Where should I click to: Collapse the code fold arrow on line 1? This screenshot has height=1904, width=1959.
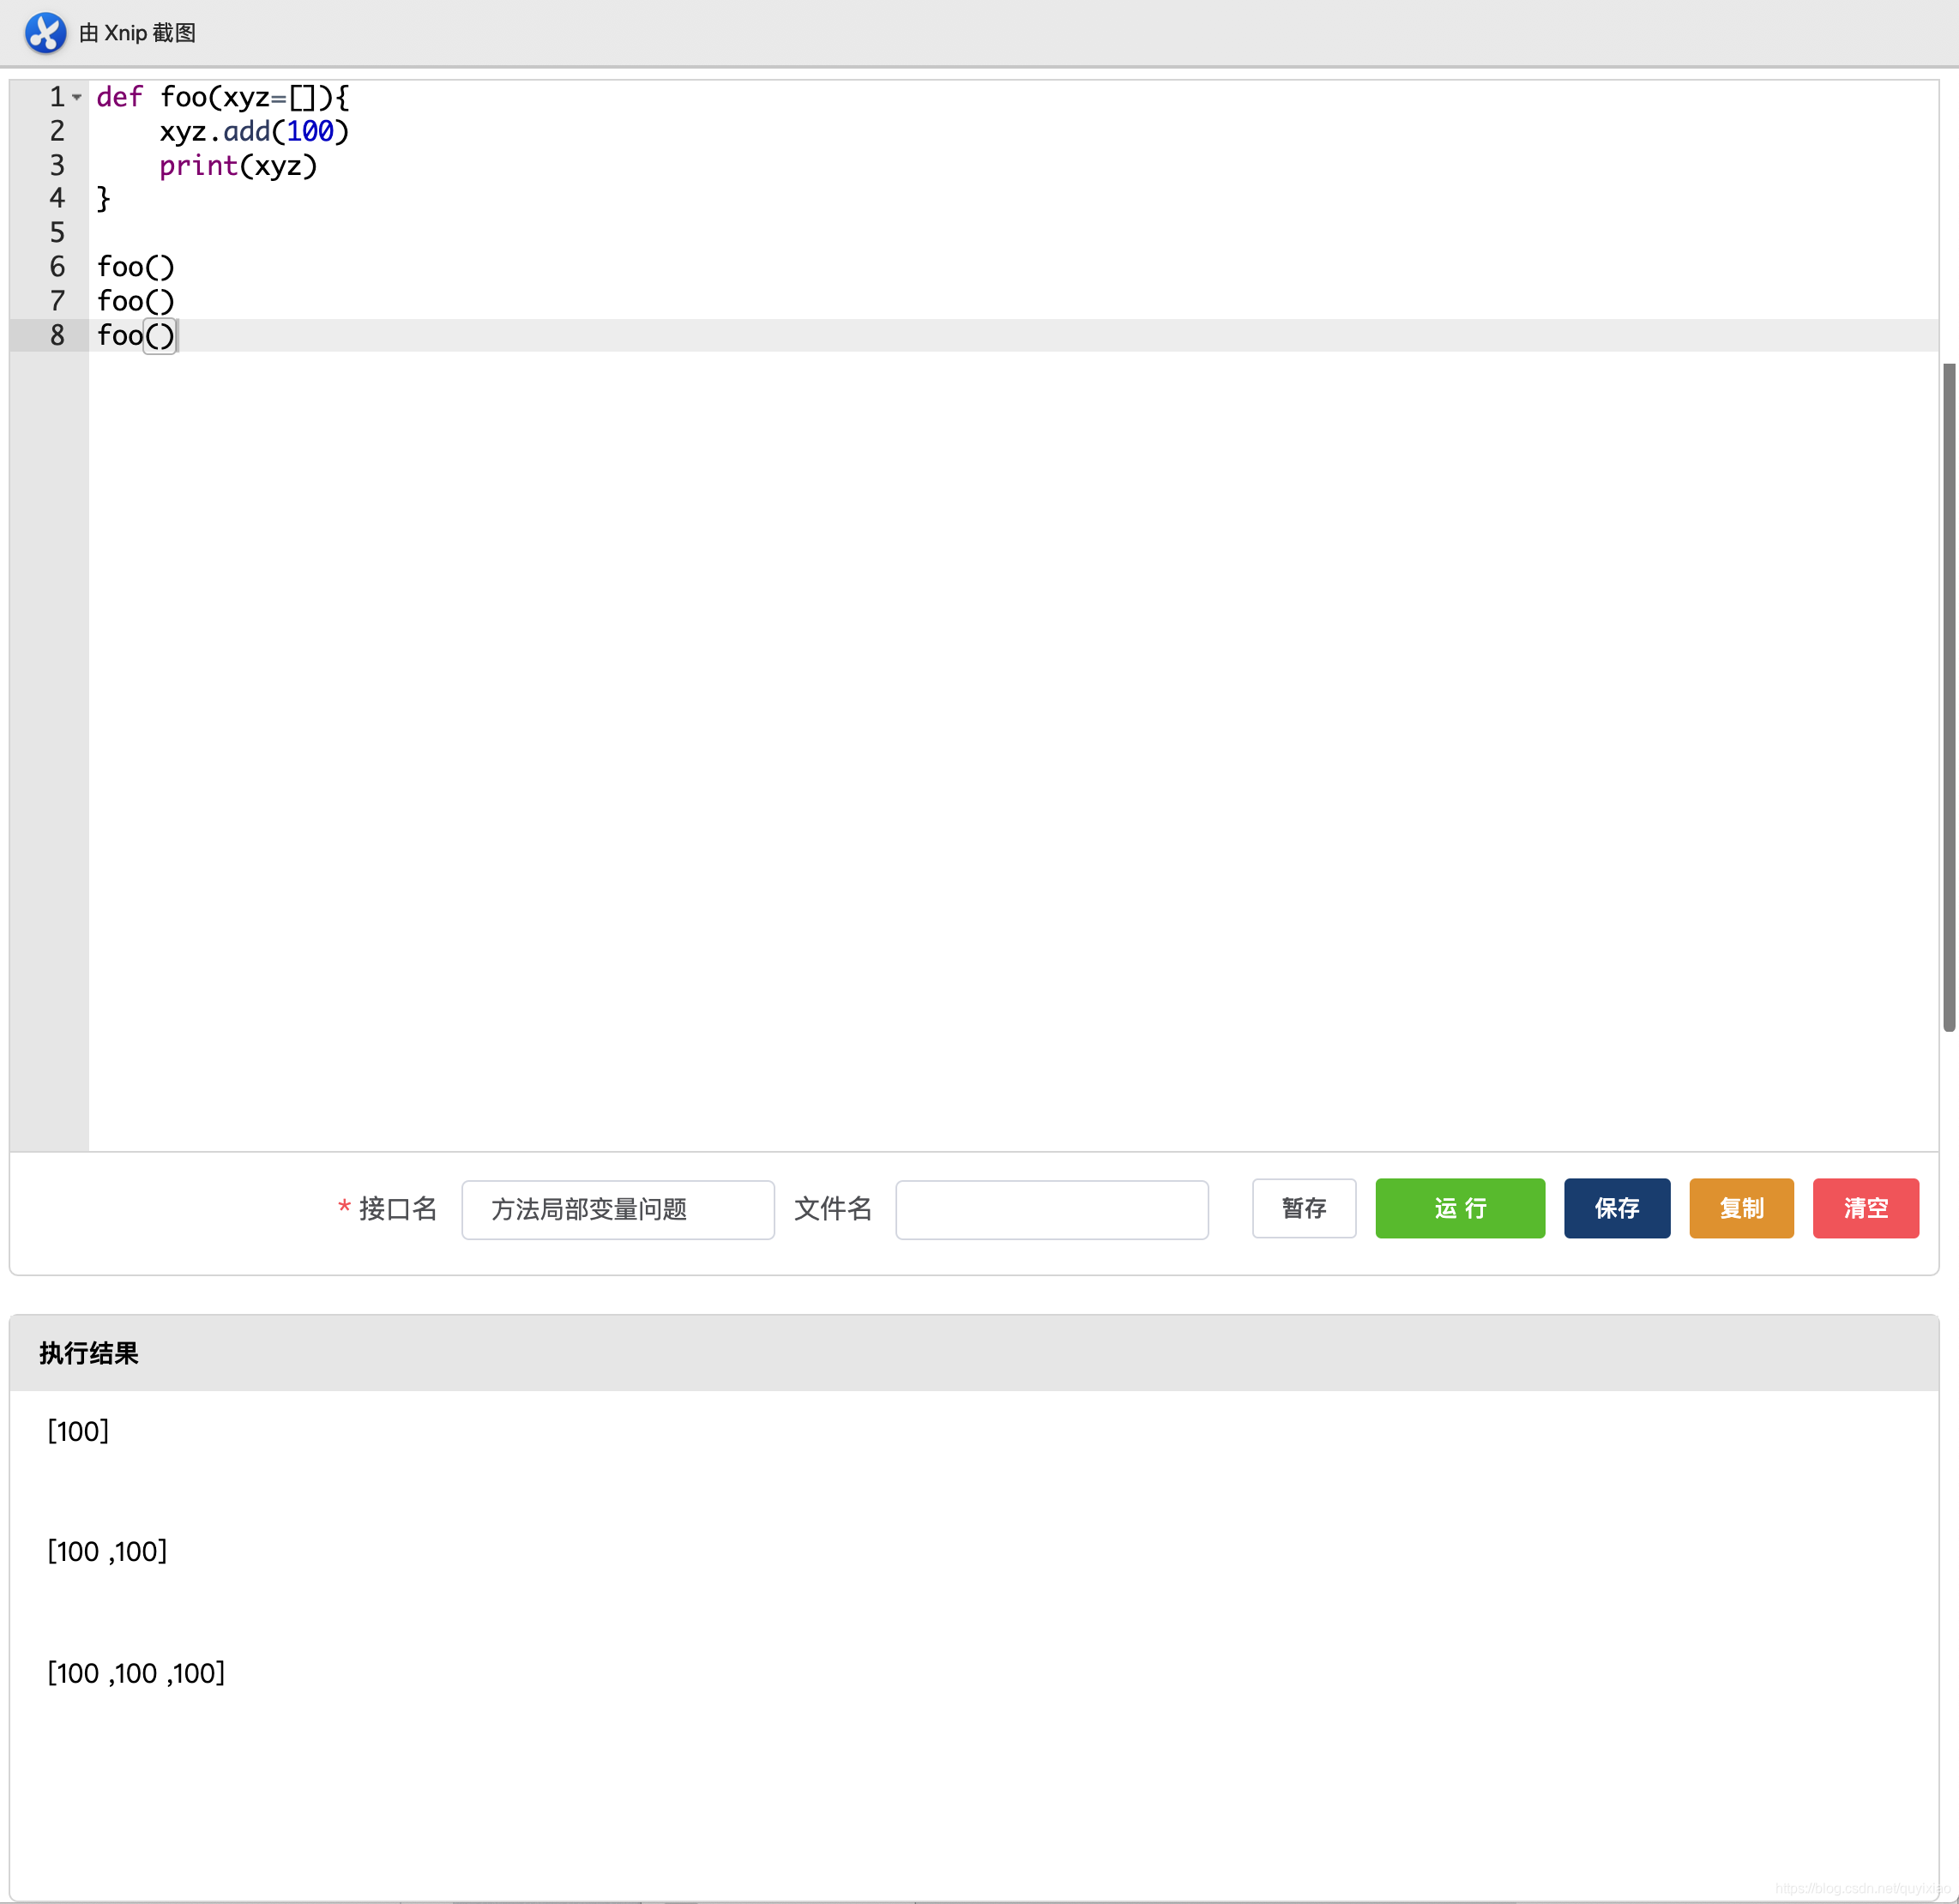77,98
